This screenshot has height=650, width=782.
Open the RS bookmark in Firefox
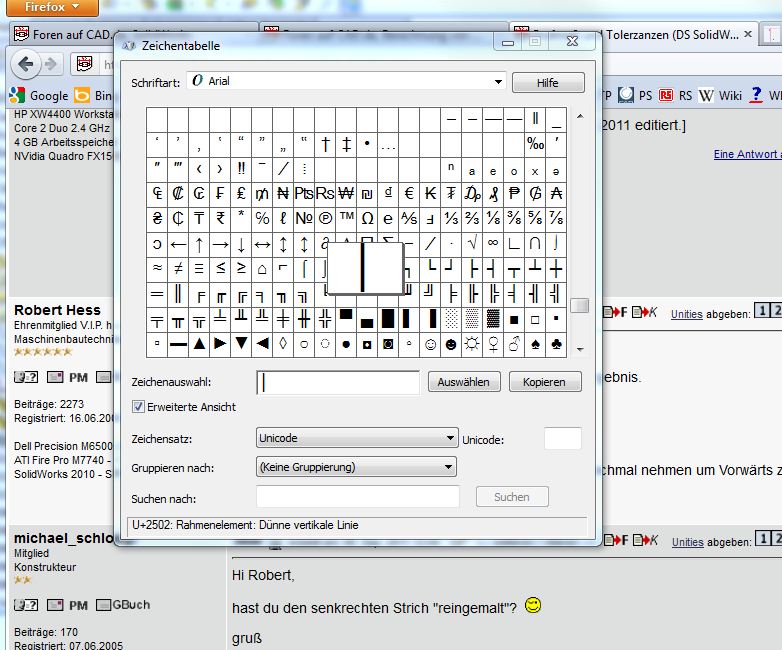(676, 95)
